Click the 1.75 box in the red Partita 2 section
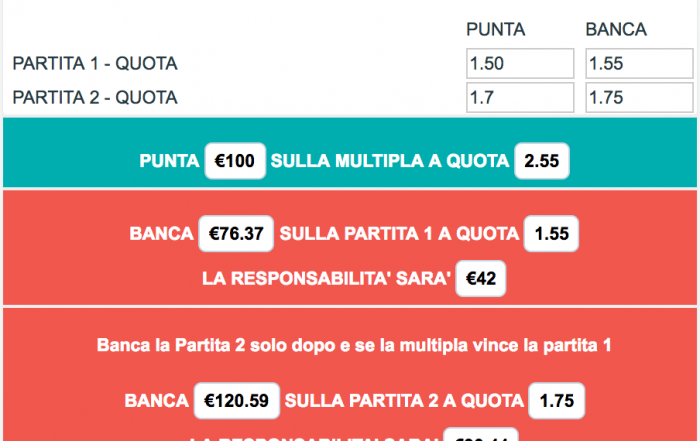This screenshot has width=700, height=441. [556, 401]
